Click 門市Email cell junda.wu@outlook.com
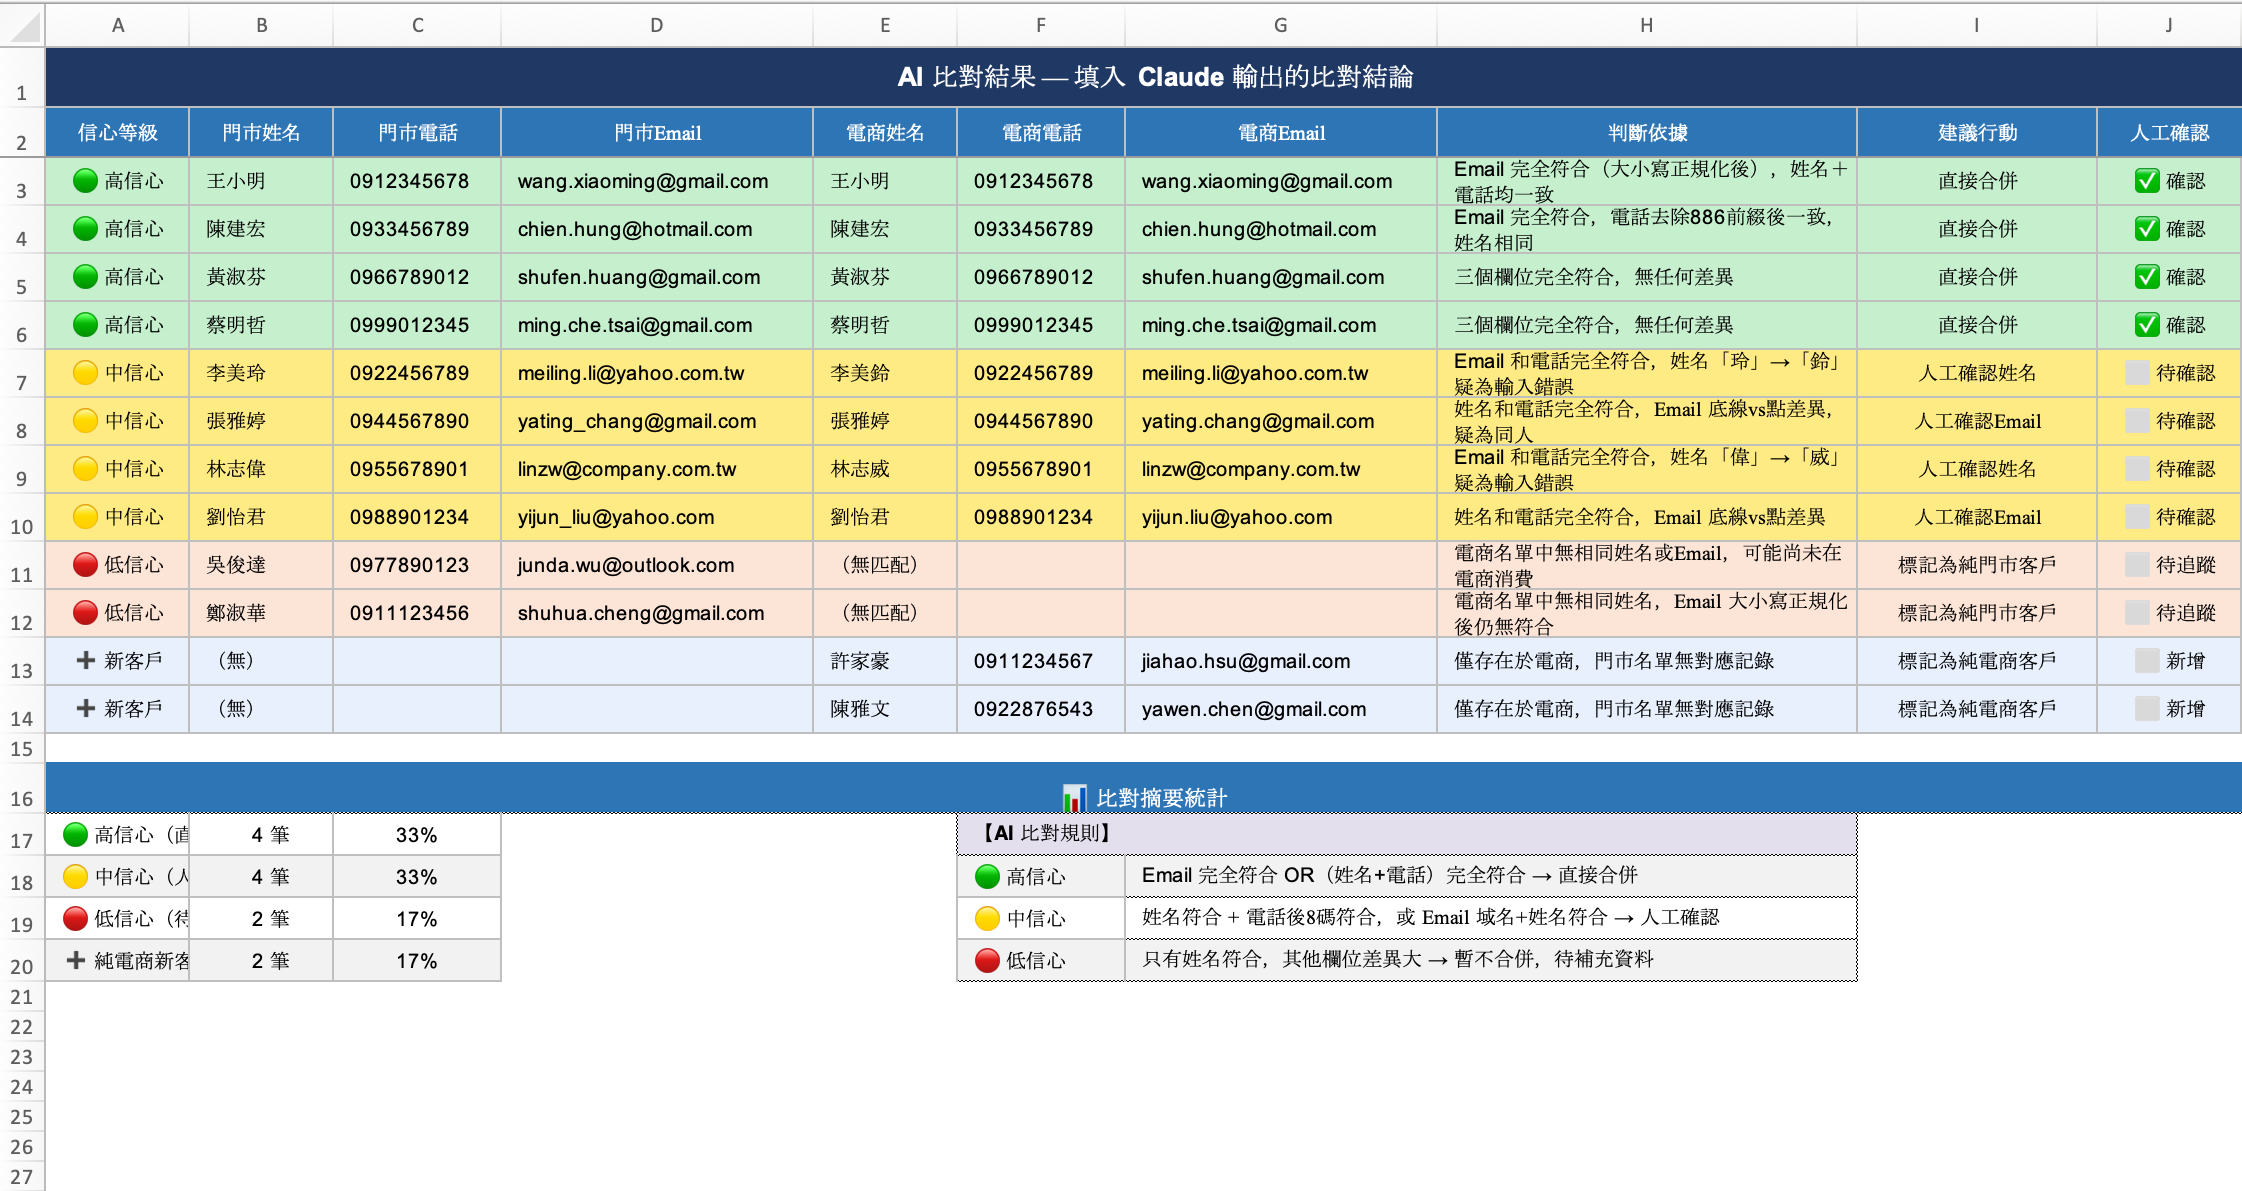The image size is (2242, 1191). click(x=657, y=565)
